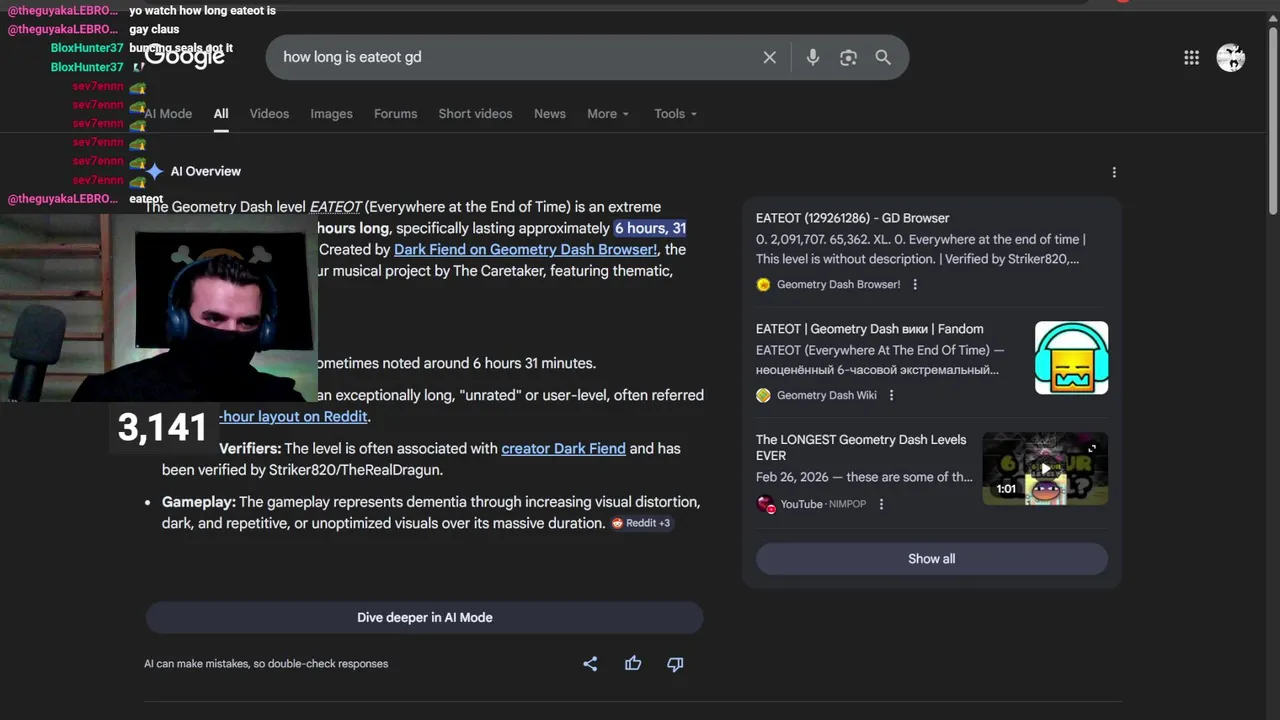Click the magnifying glass search icon
Viewport: 1280px width, 720px height.
883,57
